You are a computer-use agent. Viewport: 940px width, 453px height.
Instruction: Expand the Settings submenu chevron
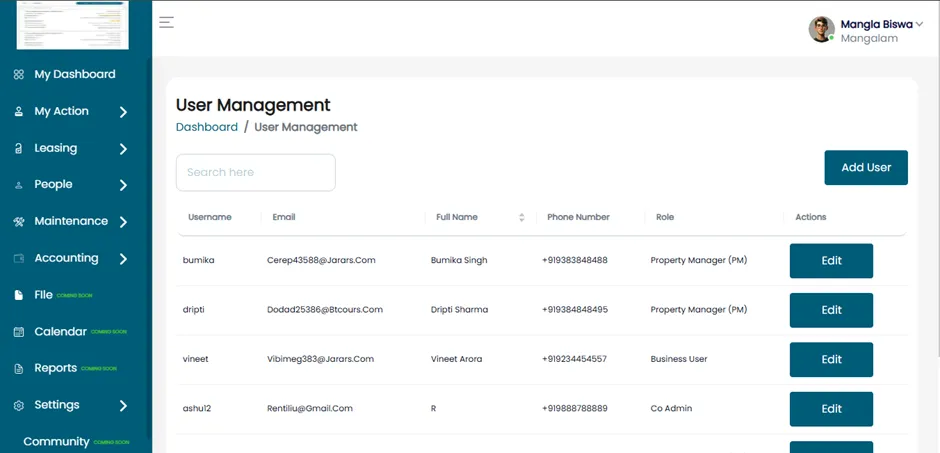123,406
